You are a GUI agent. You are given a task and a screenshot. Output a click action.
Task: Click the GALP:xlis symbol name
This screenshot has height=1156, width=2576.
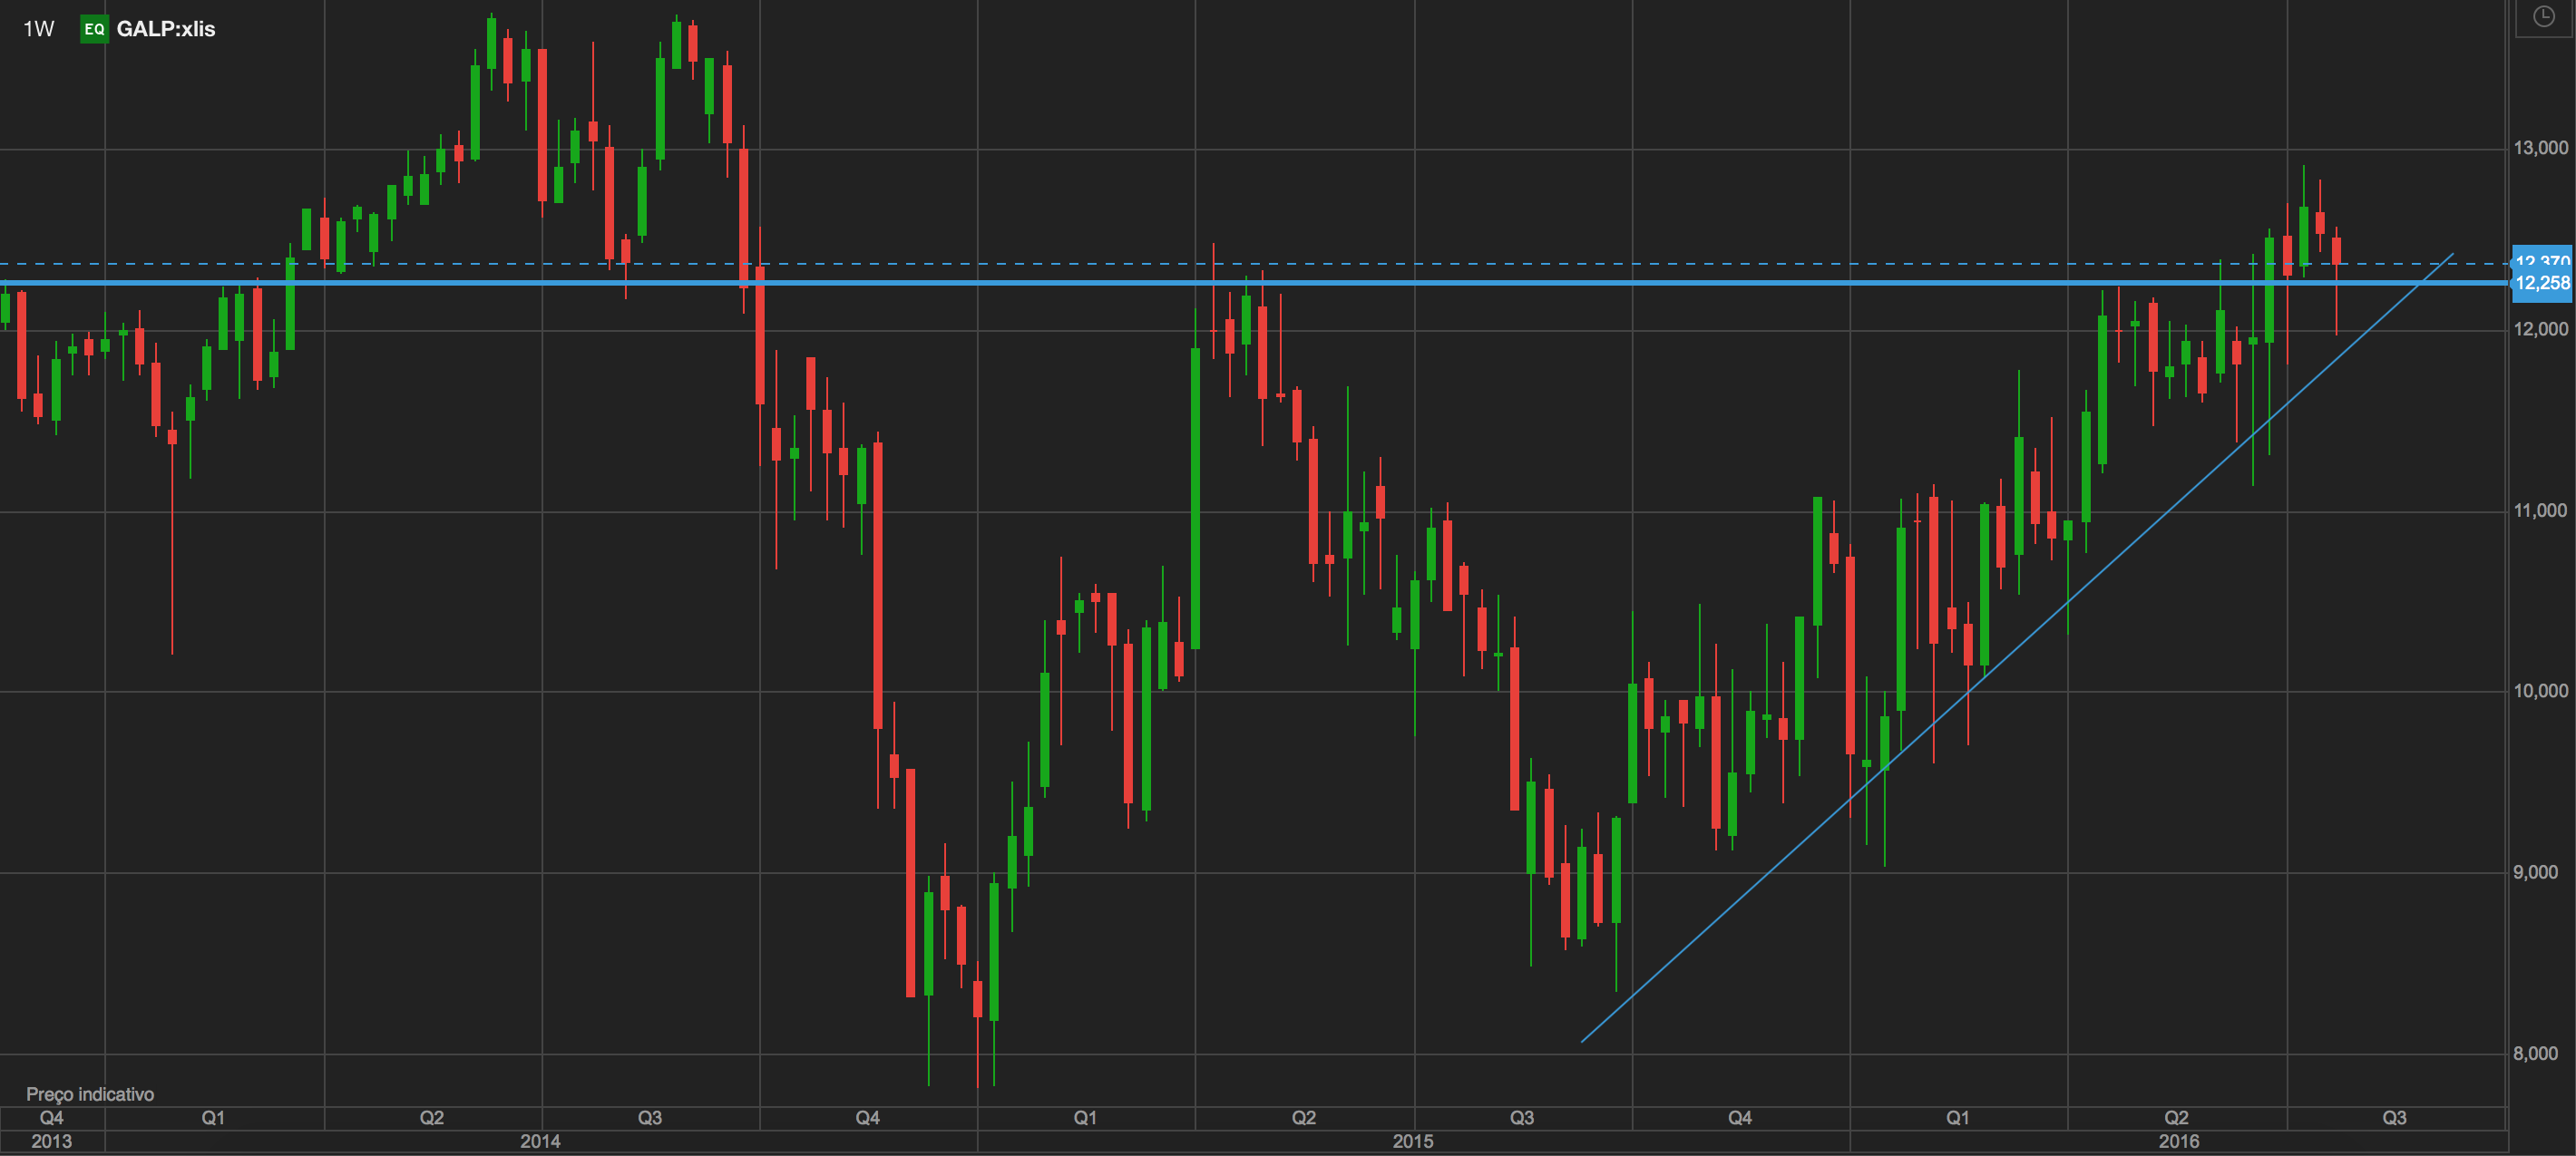[x=166, y=29]
